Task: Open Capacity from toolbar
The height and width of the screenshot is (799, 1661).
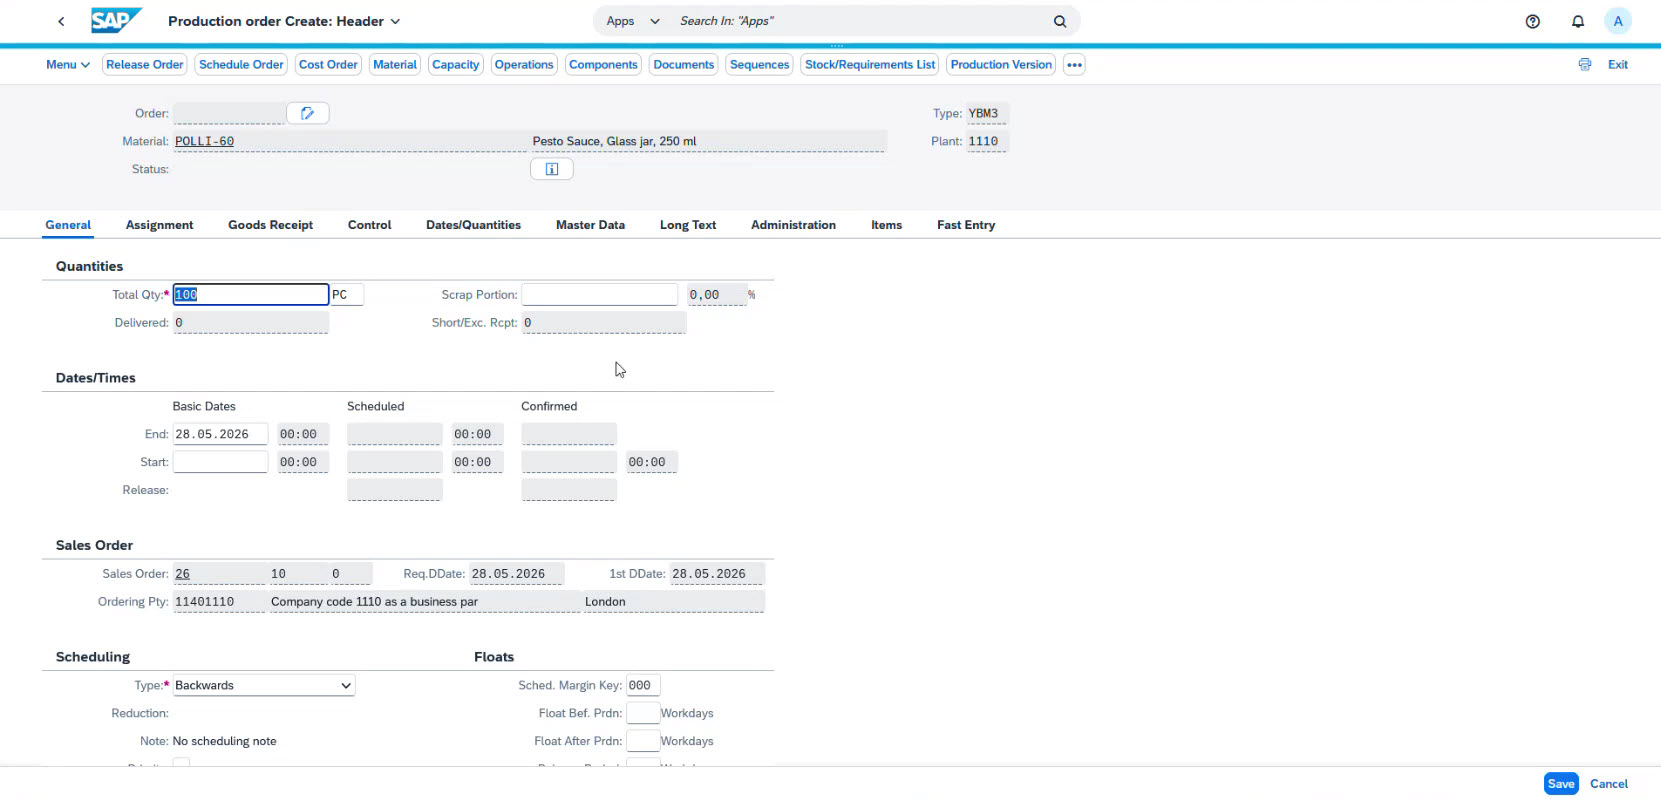Action: click(x=456, y=65)
